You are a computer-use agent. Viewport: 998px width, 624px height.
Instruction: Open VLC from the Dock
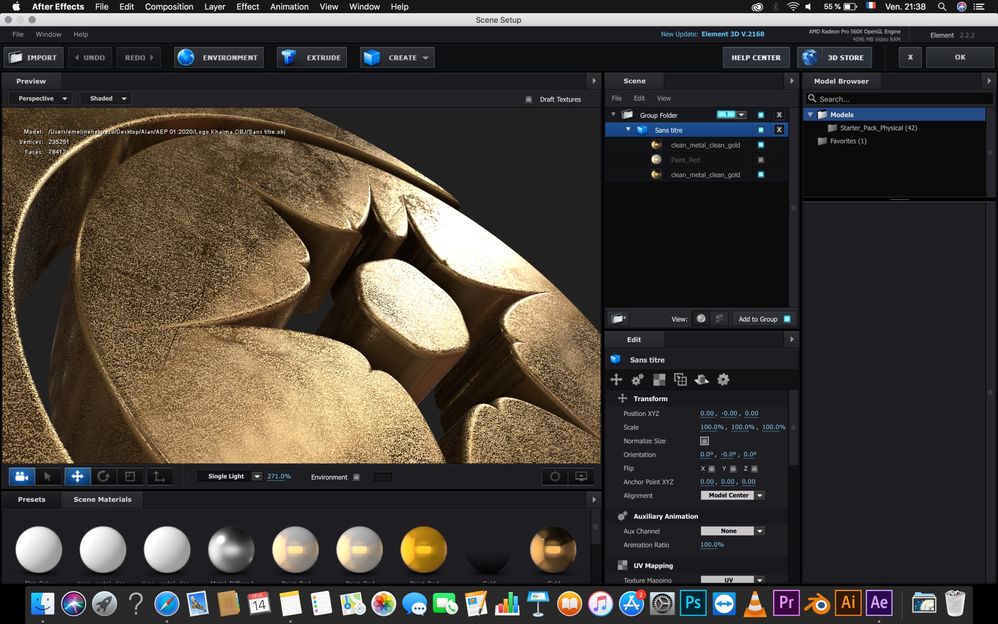pyautogui.click(x=755, y=602)
